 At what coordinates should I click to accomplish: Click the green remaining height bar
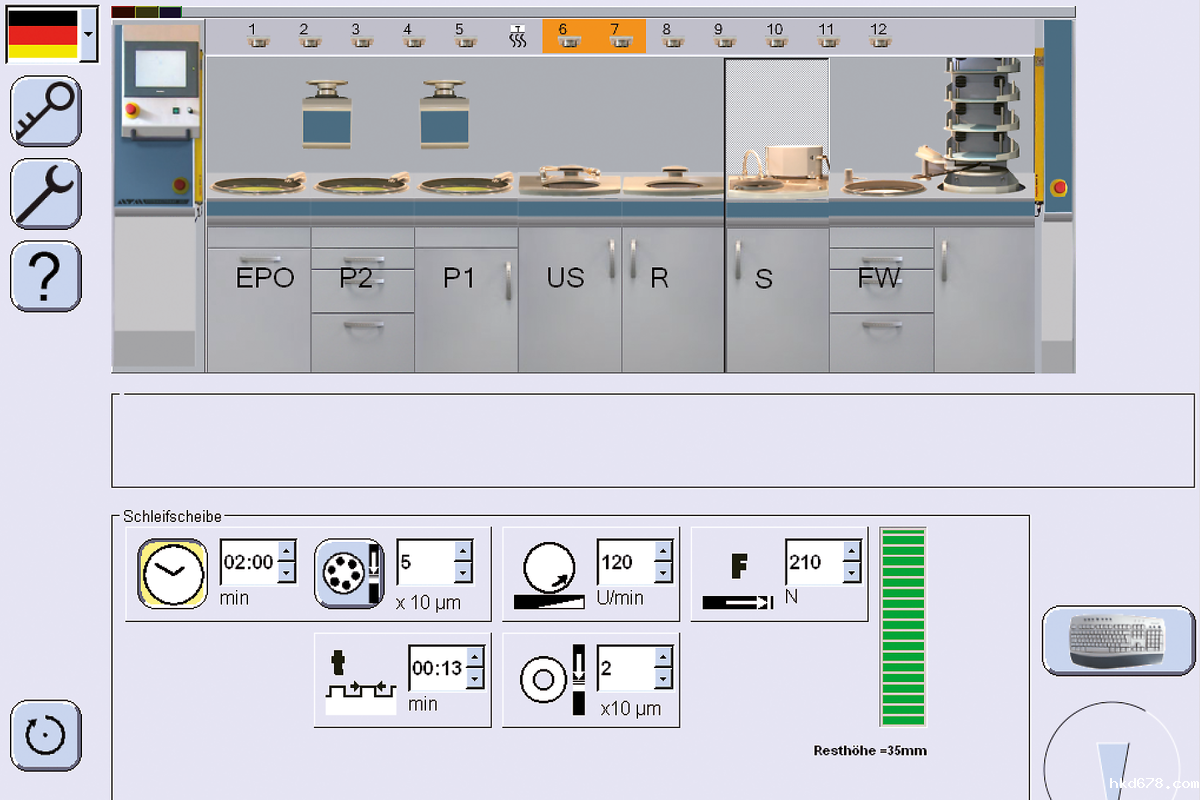click(x=903, y=626)
